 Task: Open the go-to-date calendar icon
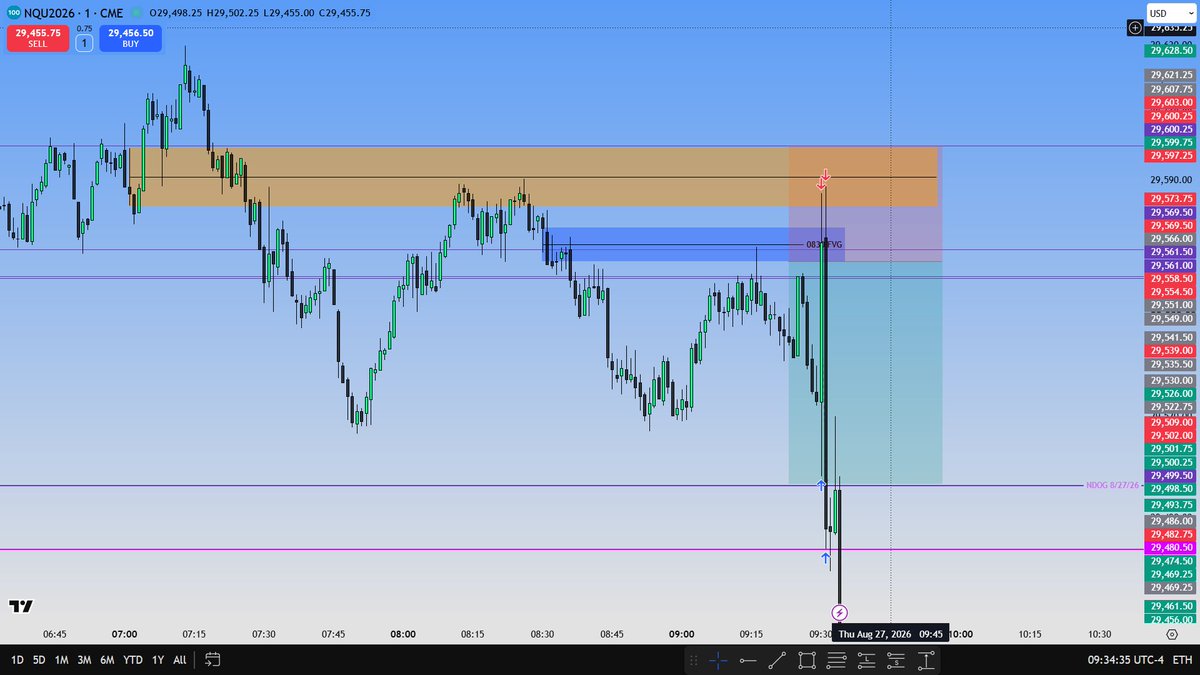point(212,660)
